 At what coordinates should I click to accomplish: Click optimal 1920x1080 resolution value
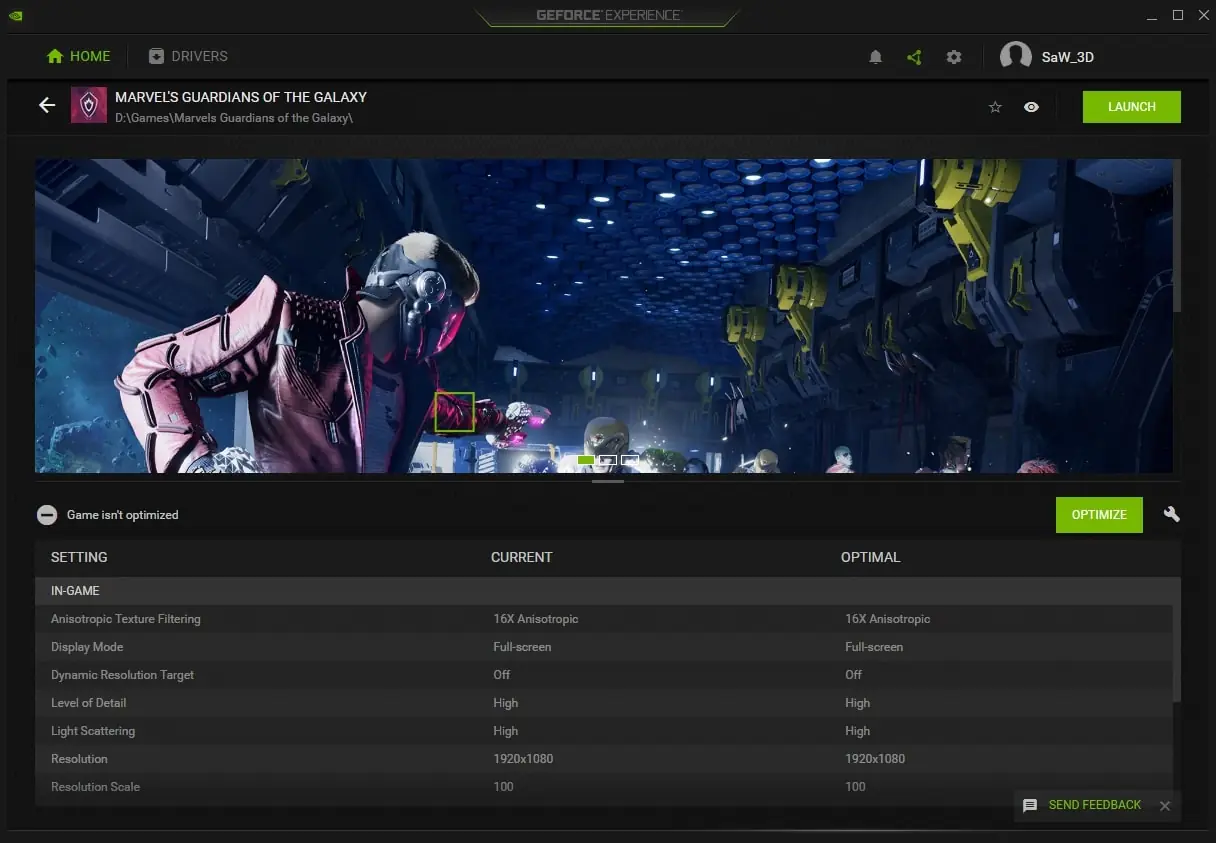click(x=875, y=759)
